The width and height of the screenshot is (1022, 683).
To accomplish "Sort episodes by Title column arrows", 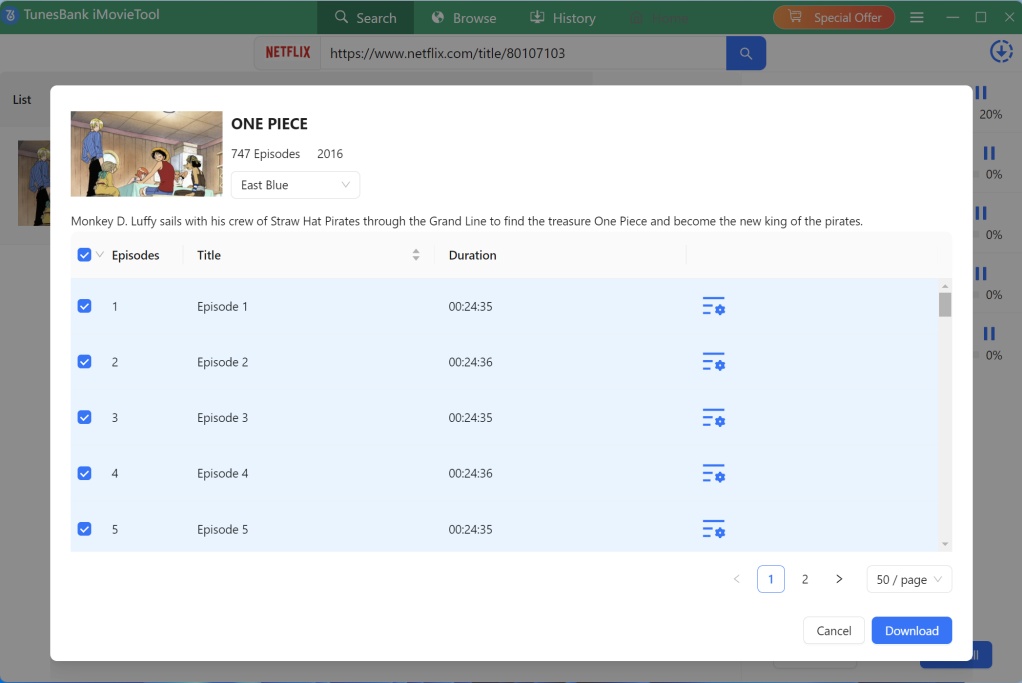I will pyautogui.click(x=416, y=255).
